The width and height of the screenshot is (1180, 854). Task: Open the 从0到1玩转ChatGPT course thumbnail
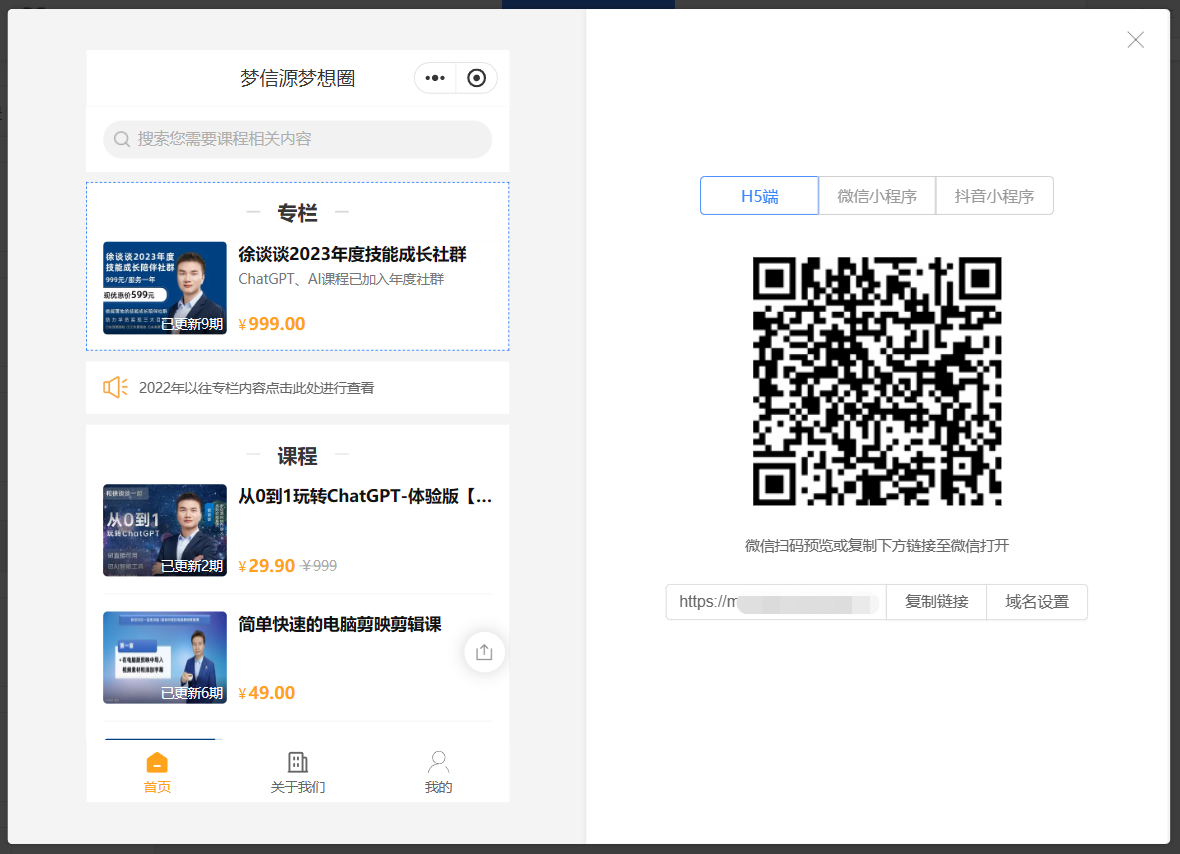165,530
